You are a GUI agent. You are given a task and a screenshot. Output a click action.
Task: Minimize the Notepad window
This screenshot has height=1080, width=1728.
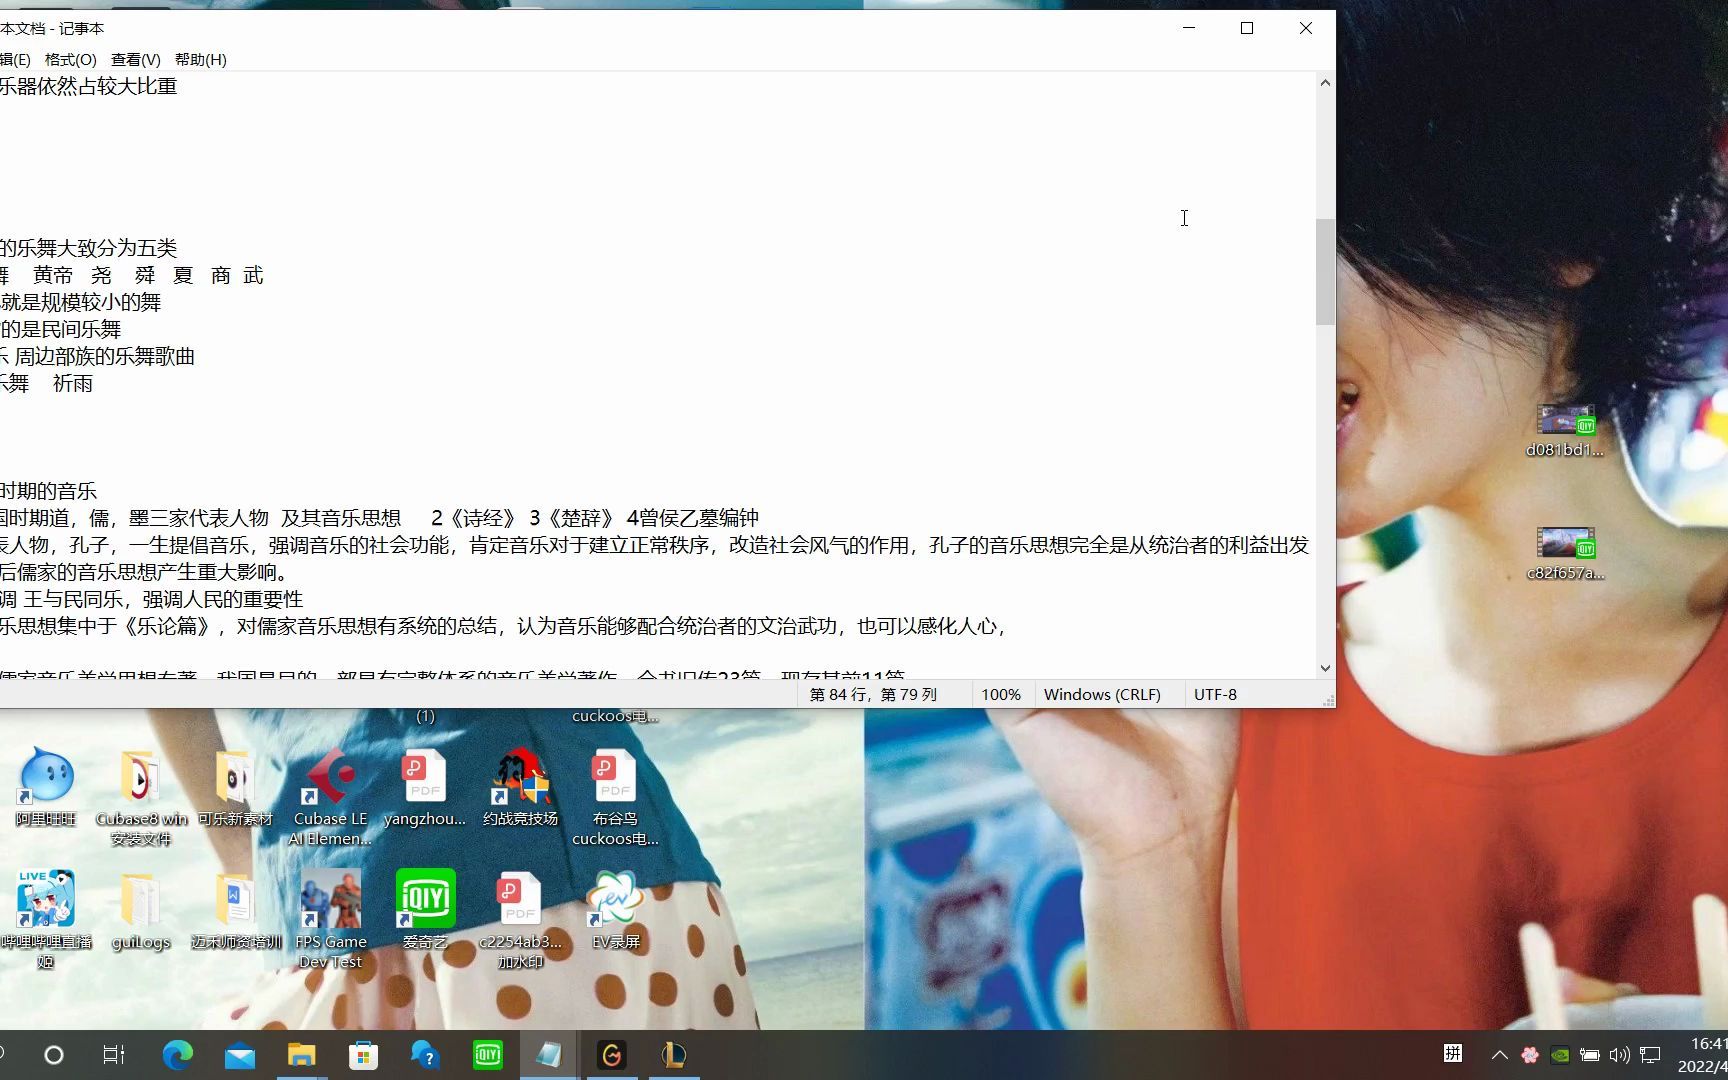click(x=1189, y=28)
